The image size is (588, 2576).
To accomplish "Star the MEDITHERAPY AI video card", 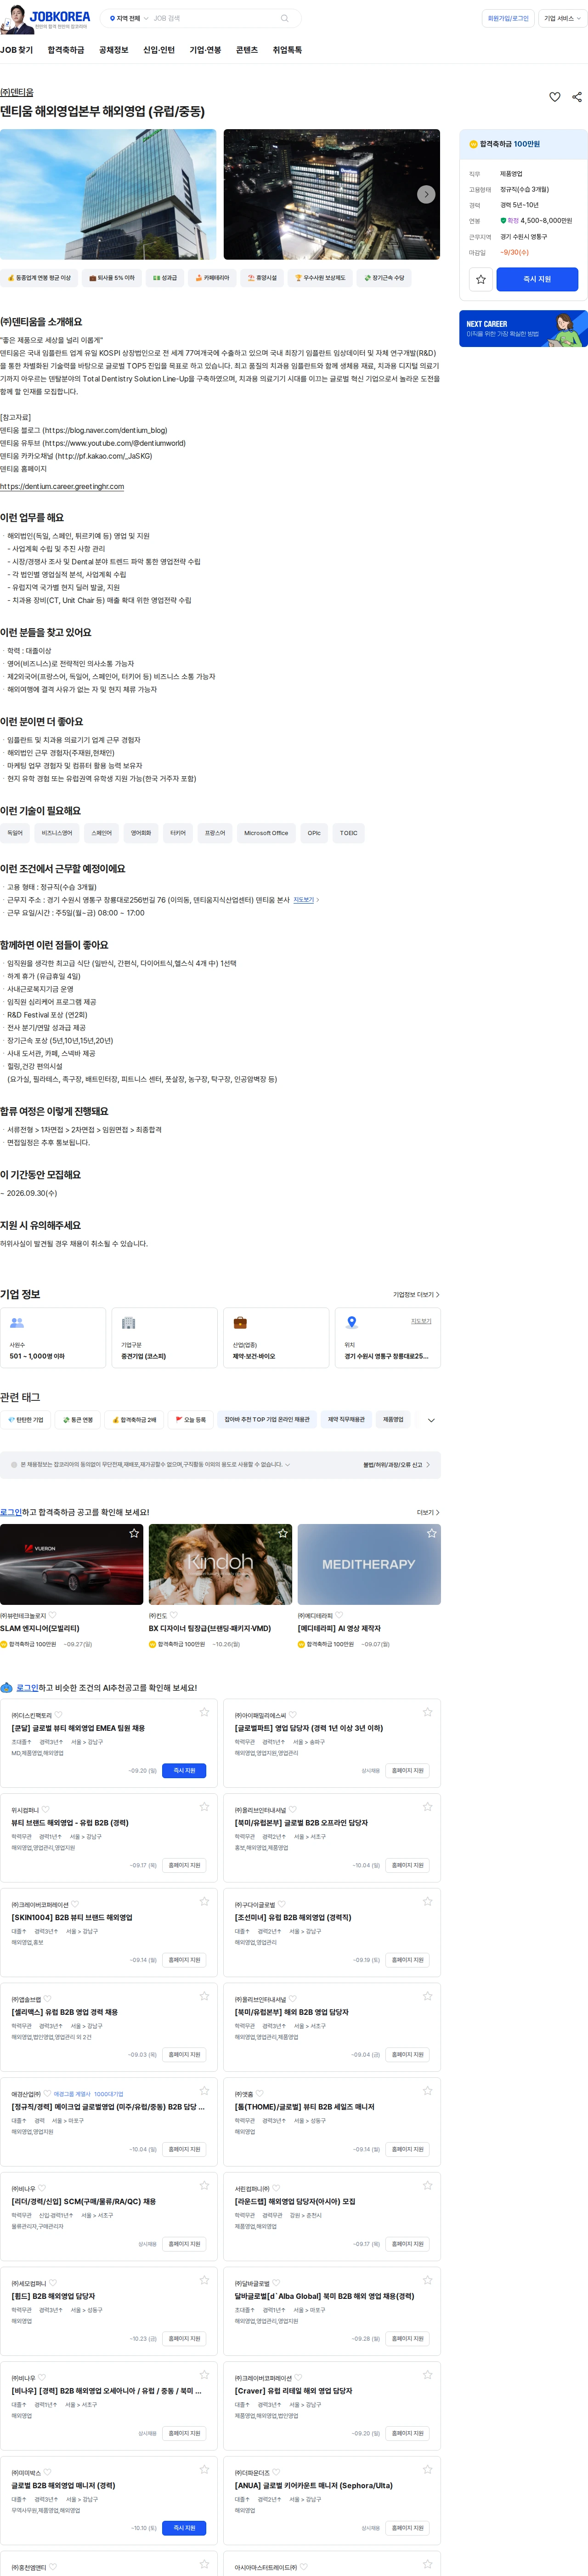I will [432, 1533].
